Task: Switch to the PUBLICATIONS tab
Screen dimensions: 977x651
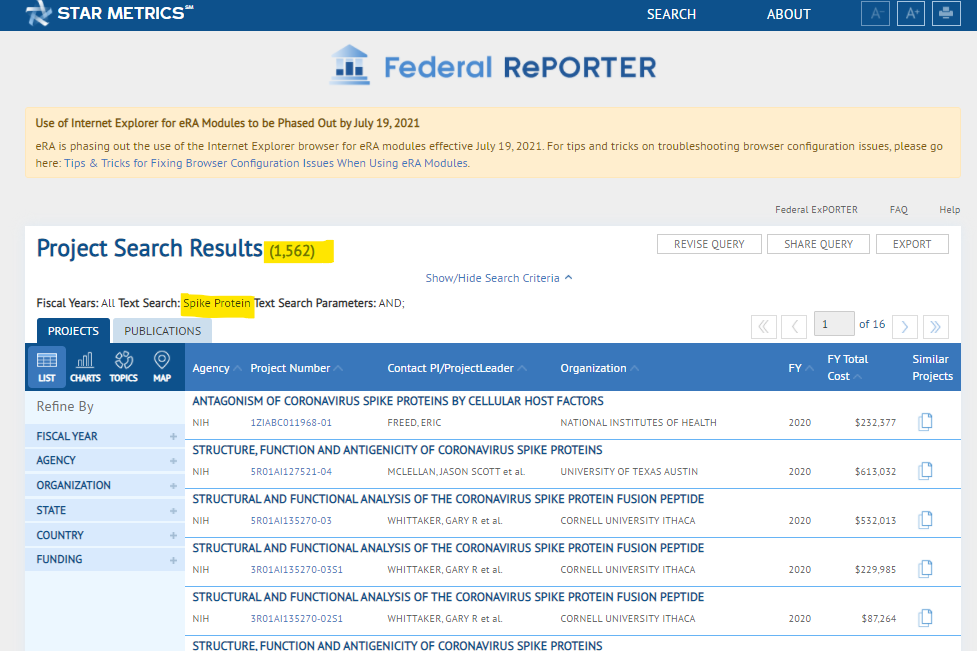Action: [x=163, y=331]
